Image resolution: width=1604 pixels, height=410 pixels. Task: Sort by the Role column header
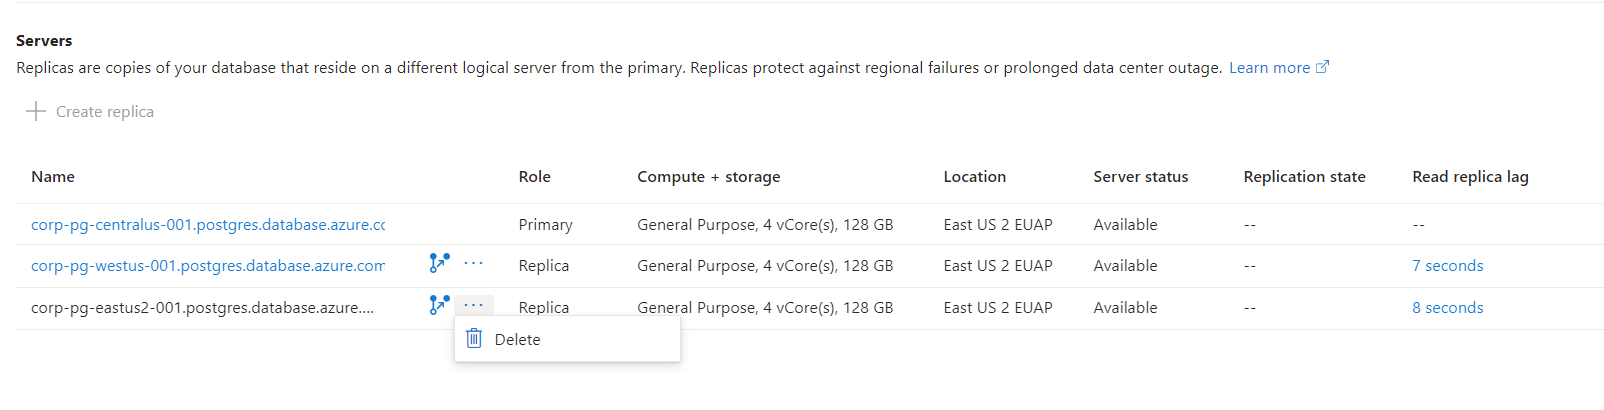(534, 177)
